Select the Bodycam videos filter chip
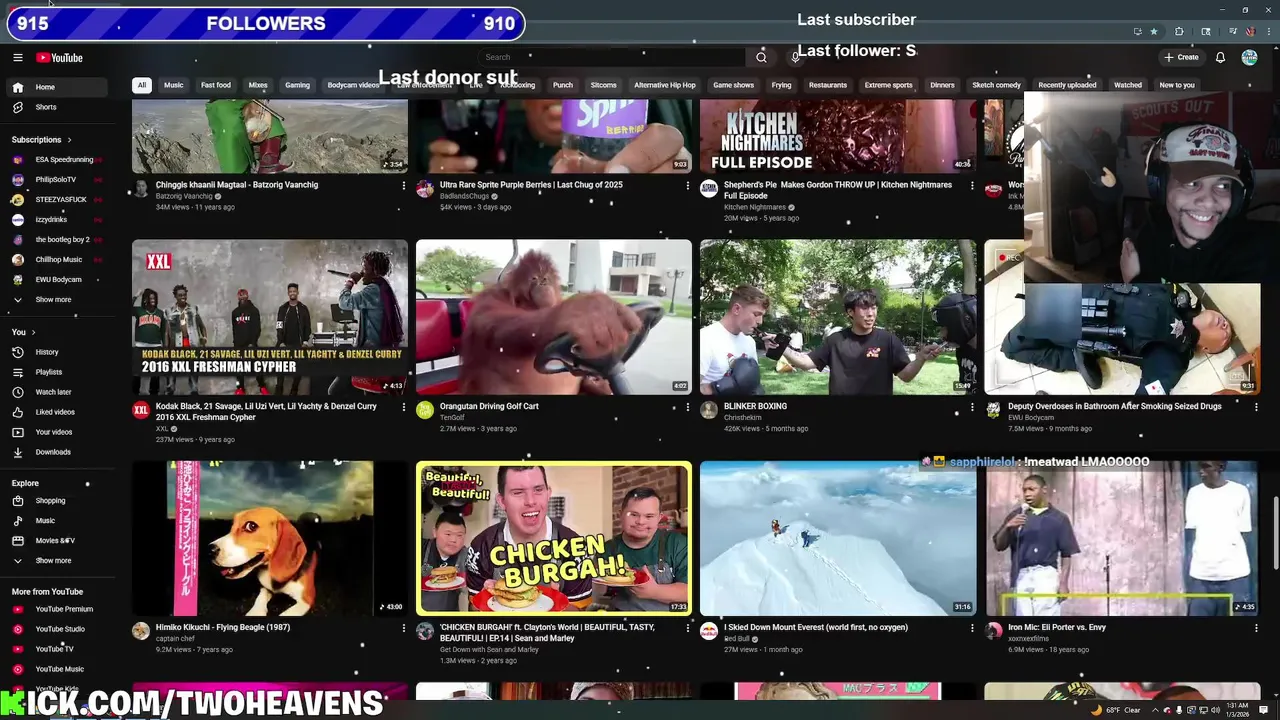Image resolution: width=1280 pixels, height=720 pixels. pos(353,85)
